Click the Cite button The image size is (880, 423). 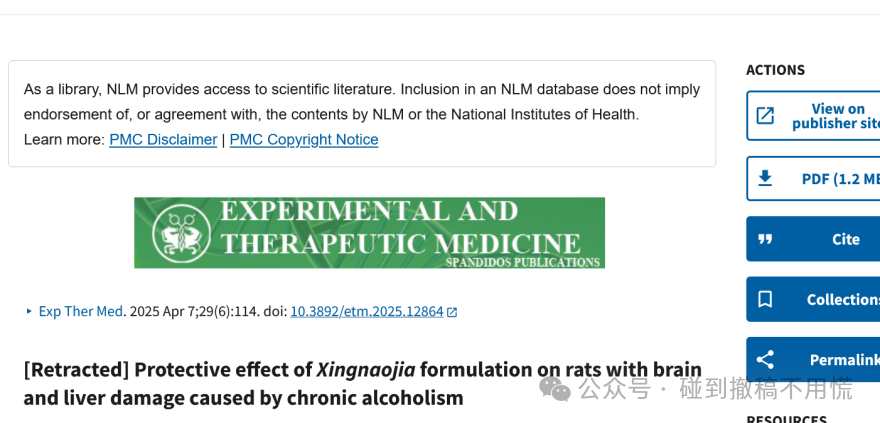point(813,239)
